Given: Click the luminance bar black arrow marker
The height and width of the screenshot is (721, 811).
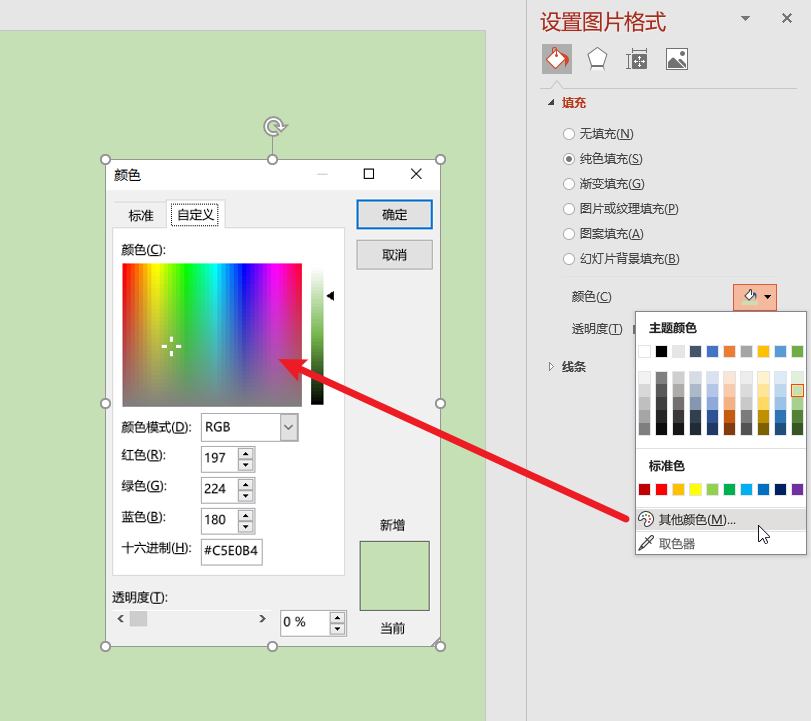Looking at the screenshot, I should coord(331,296).
